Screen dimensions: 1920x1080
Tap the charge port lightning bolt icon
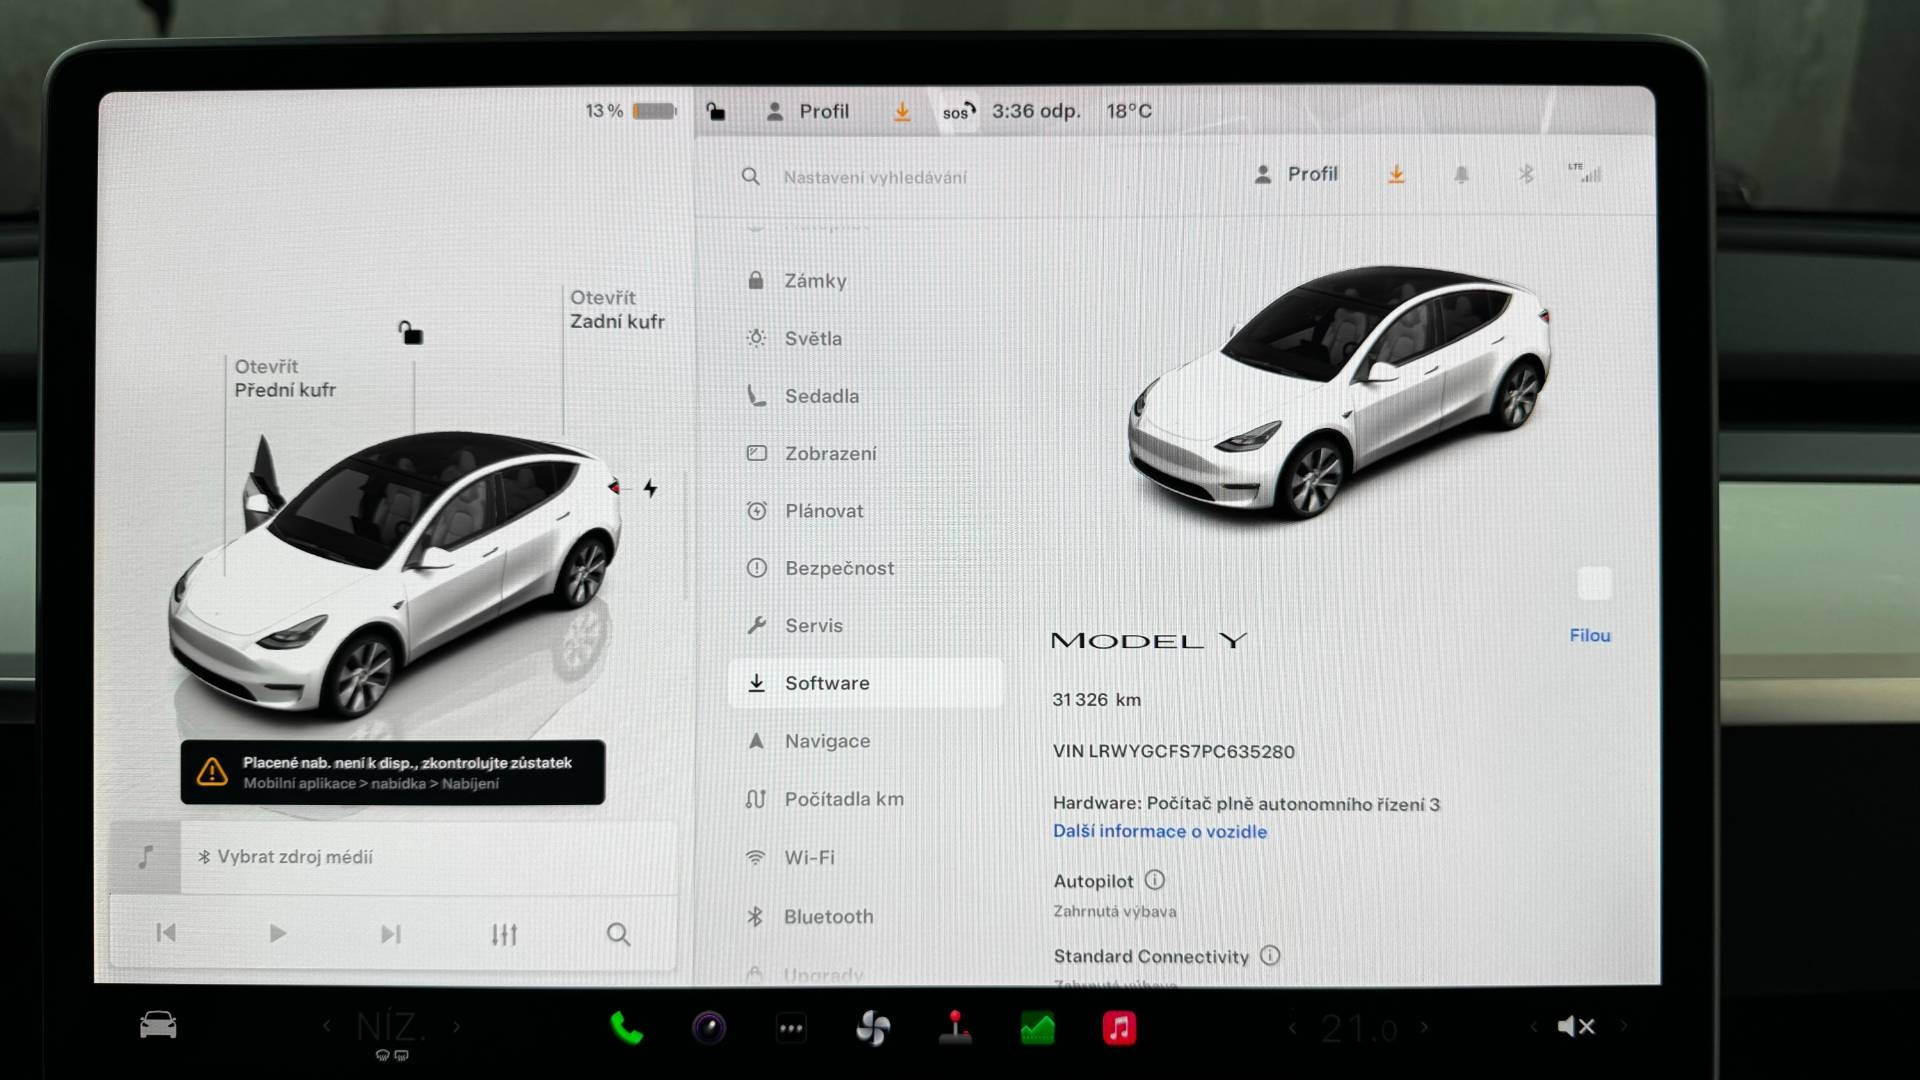coord(650,488)
